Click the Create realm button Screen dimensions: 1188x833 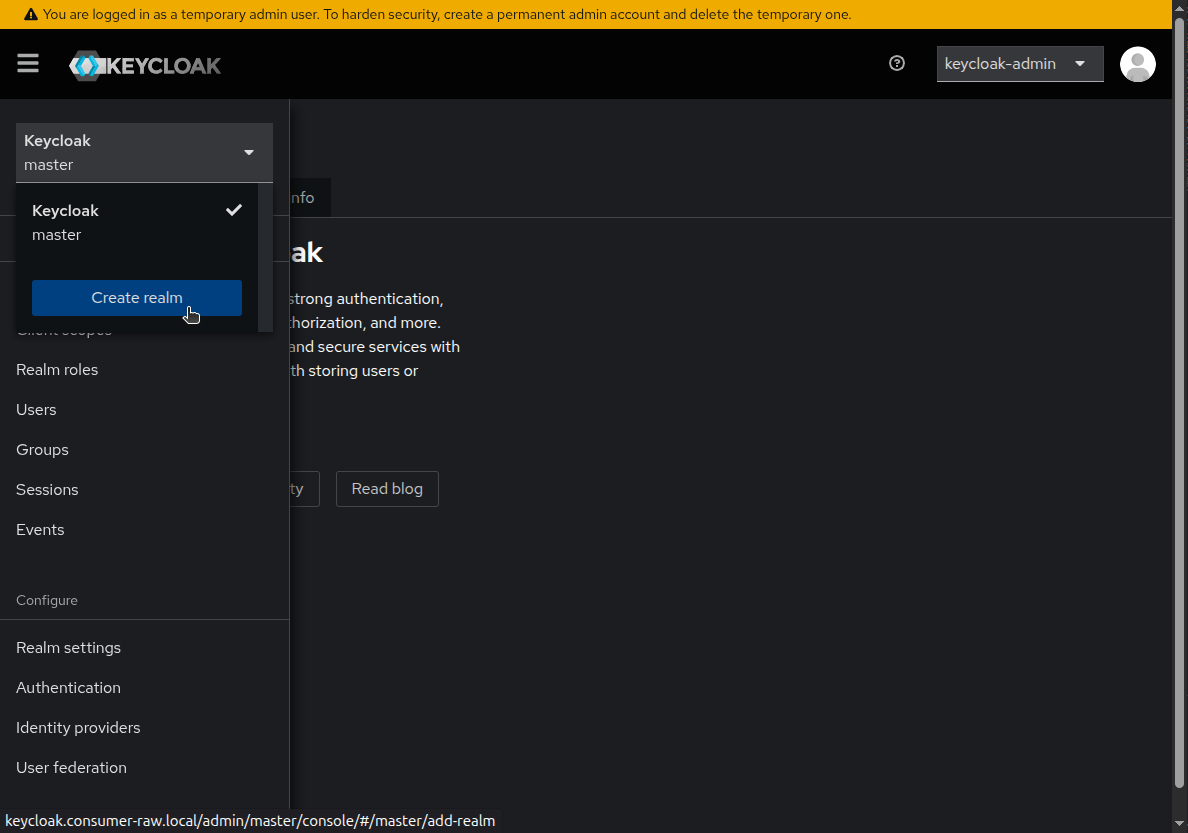pyautogui.click(x=137, y=298)
